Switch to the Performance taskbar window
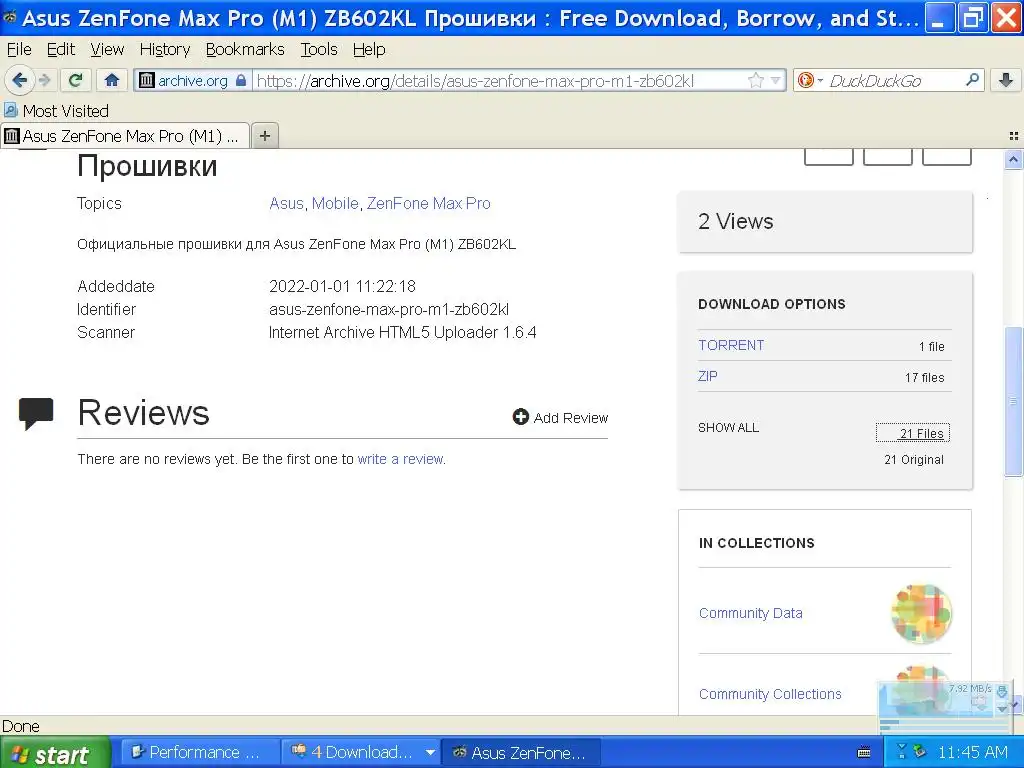1024x768 pixels. pyautogui.click(x=198, y=753)
